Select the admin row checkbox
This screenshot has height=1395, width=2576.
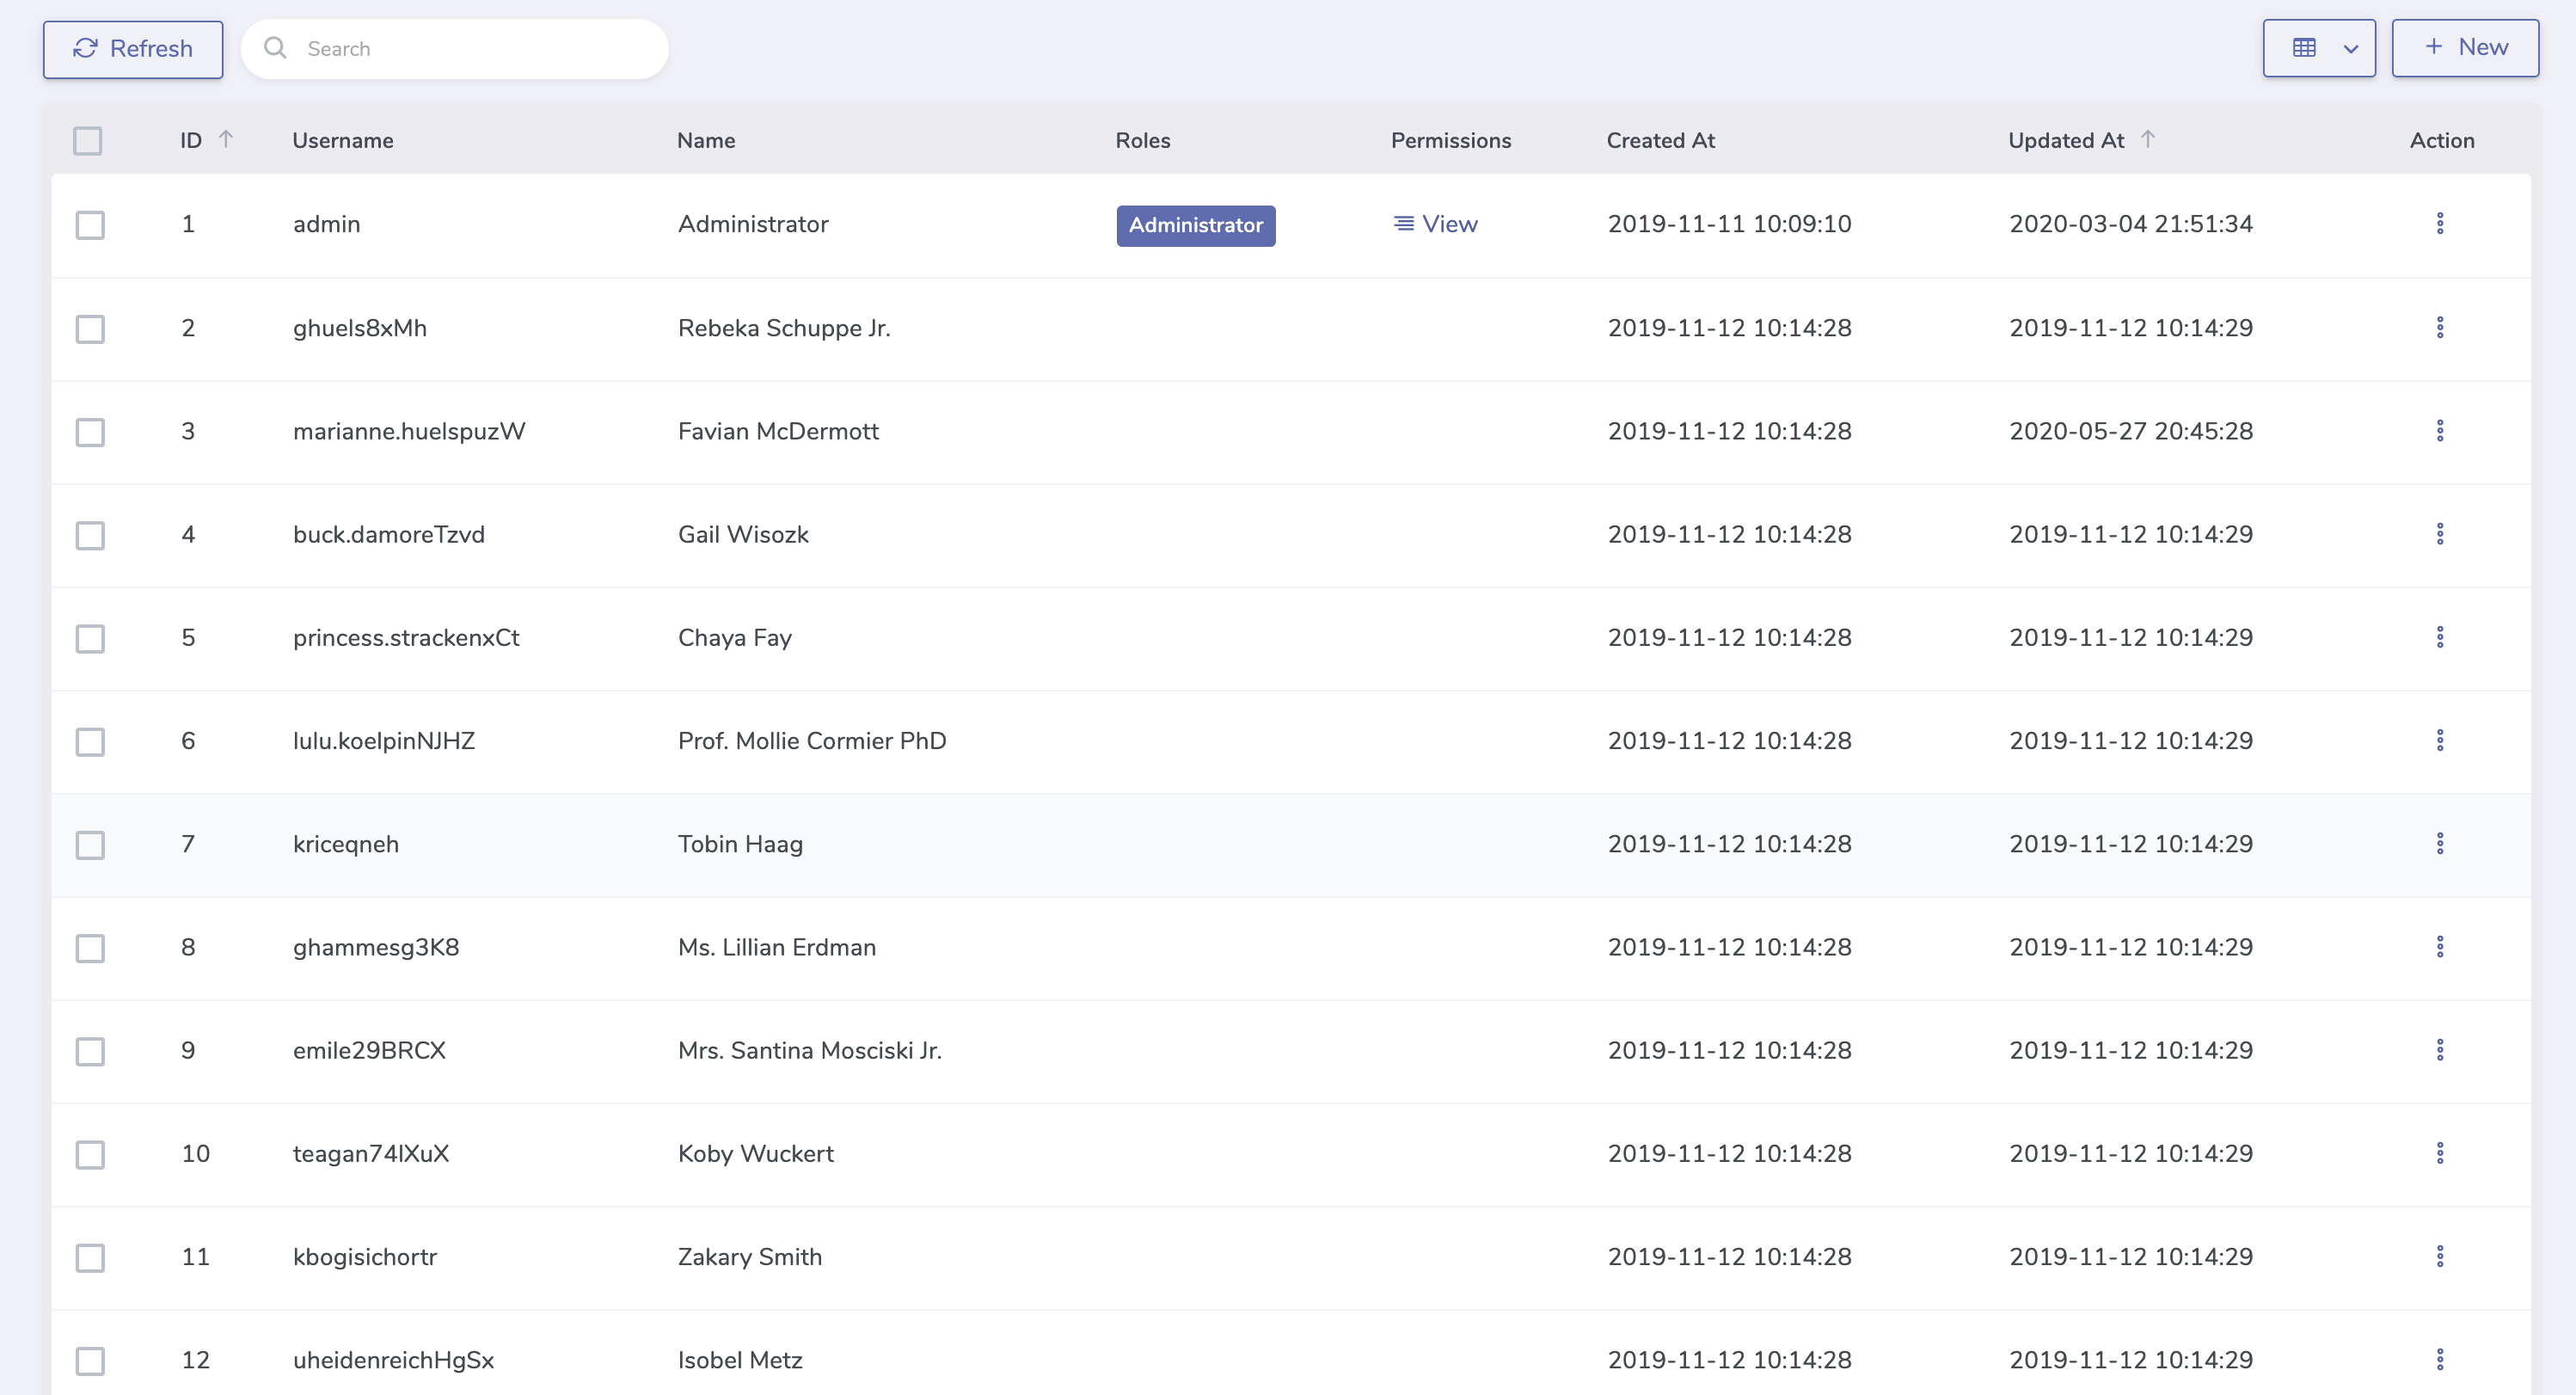90,225
